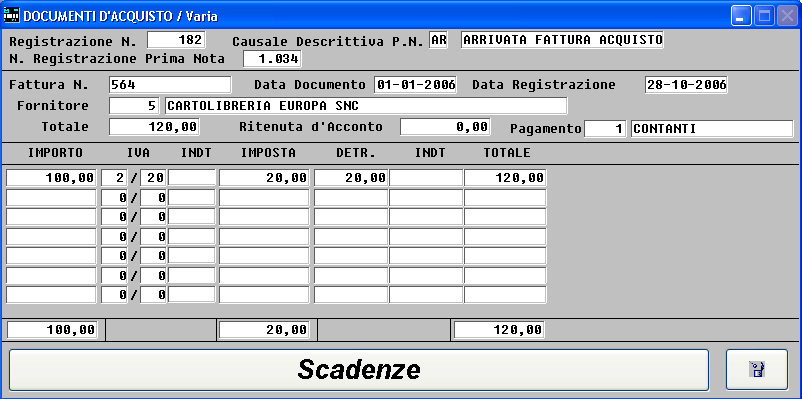The image size is (802, 399).
Task: Select the Fattura N. field with 564
Action: [170, 85]
